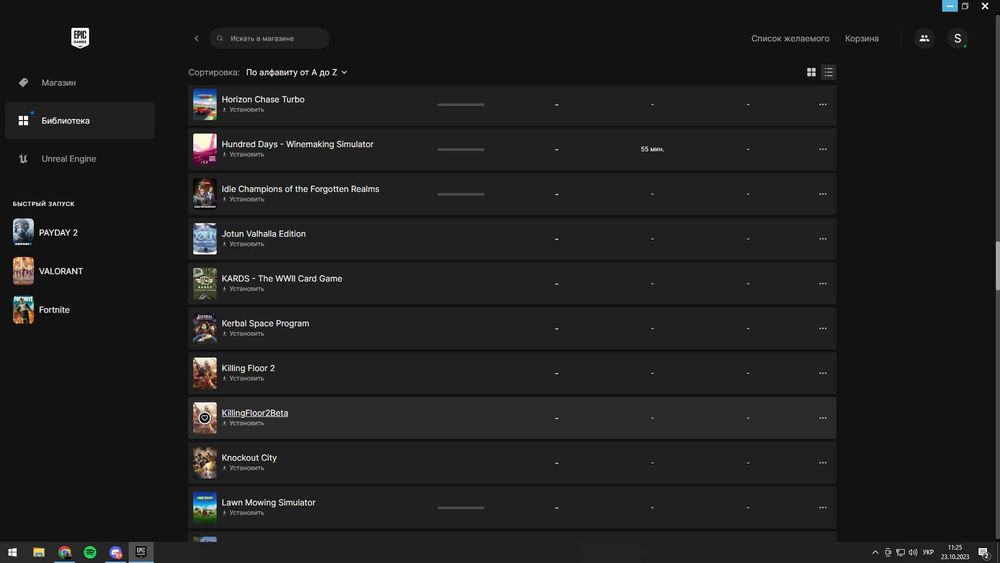Image resolution: width=1000 pixels, height=563 pixels.
Task: Expand hidden system tray icons
Action: pos(875,552)
